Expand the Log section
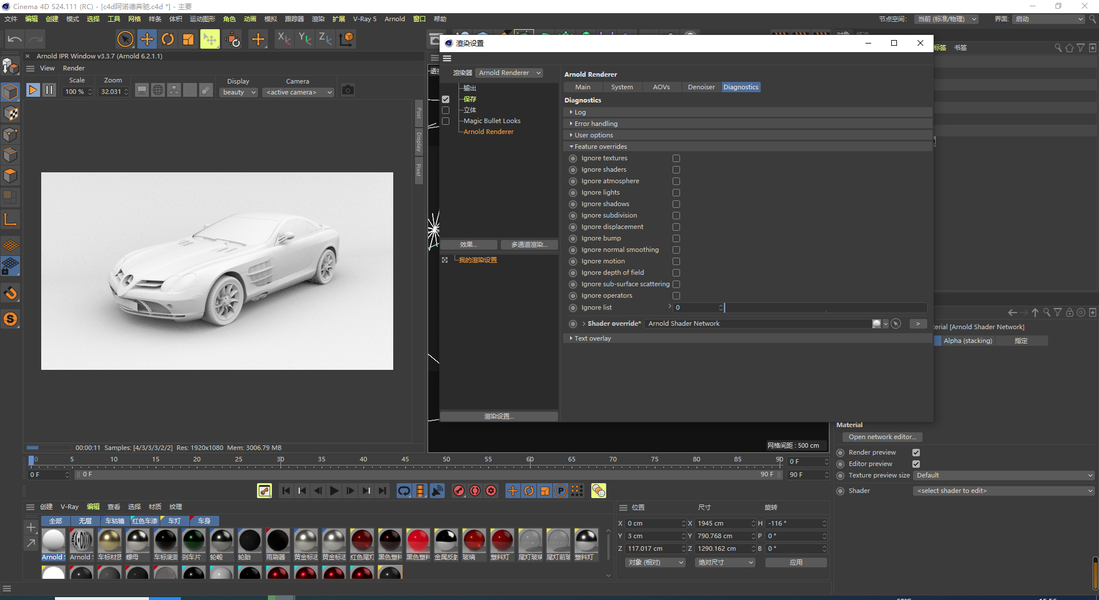The width and height of the screenshot is (1099, 600). click(580, 112)
